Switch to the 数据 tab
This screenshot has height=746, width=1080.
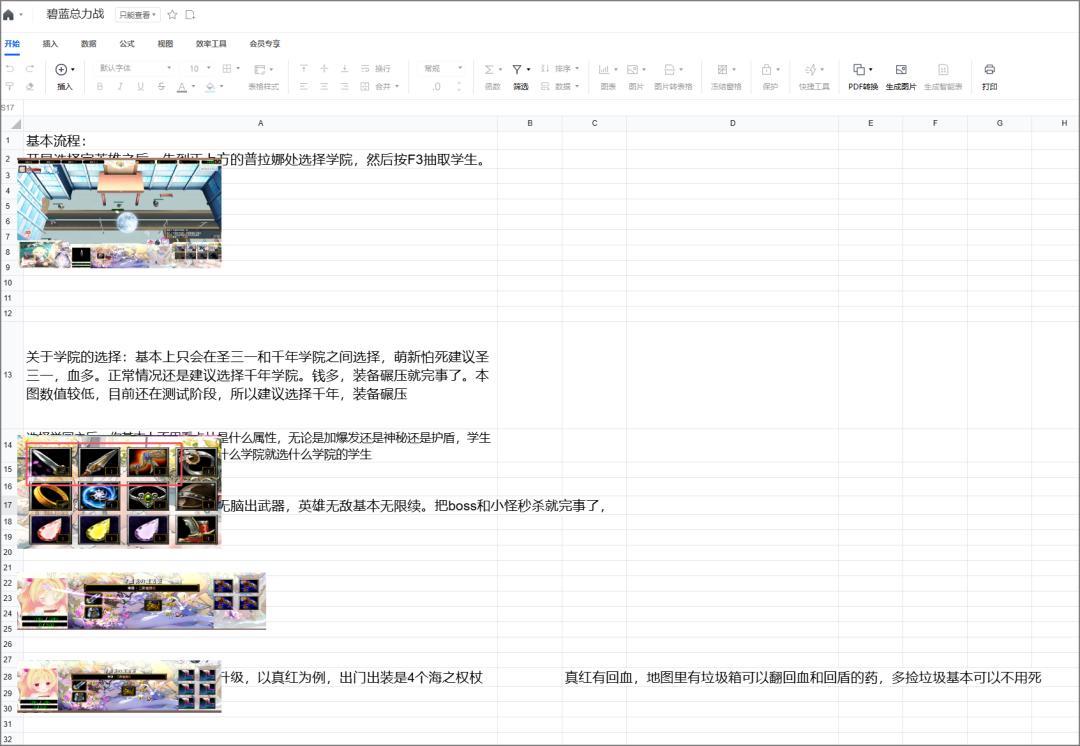(89, 44)
